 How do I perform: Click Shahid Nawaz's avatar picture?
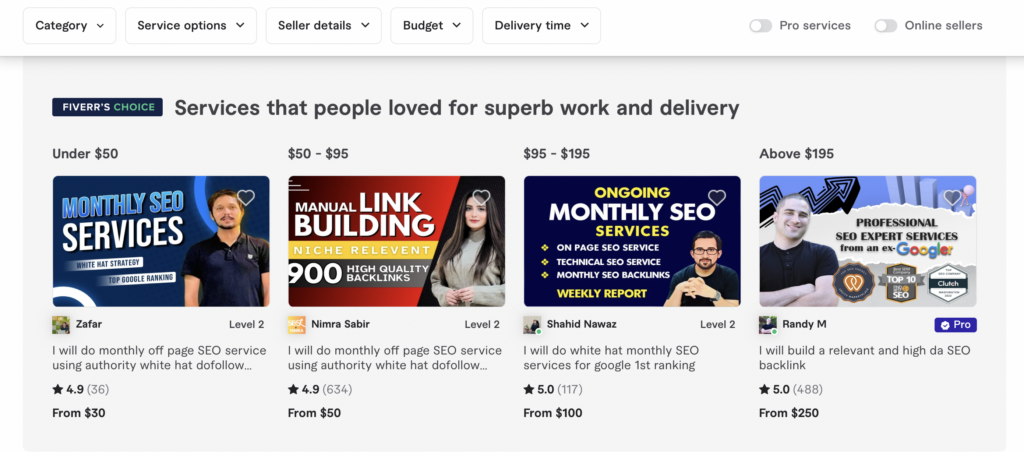click(532, 325)
